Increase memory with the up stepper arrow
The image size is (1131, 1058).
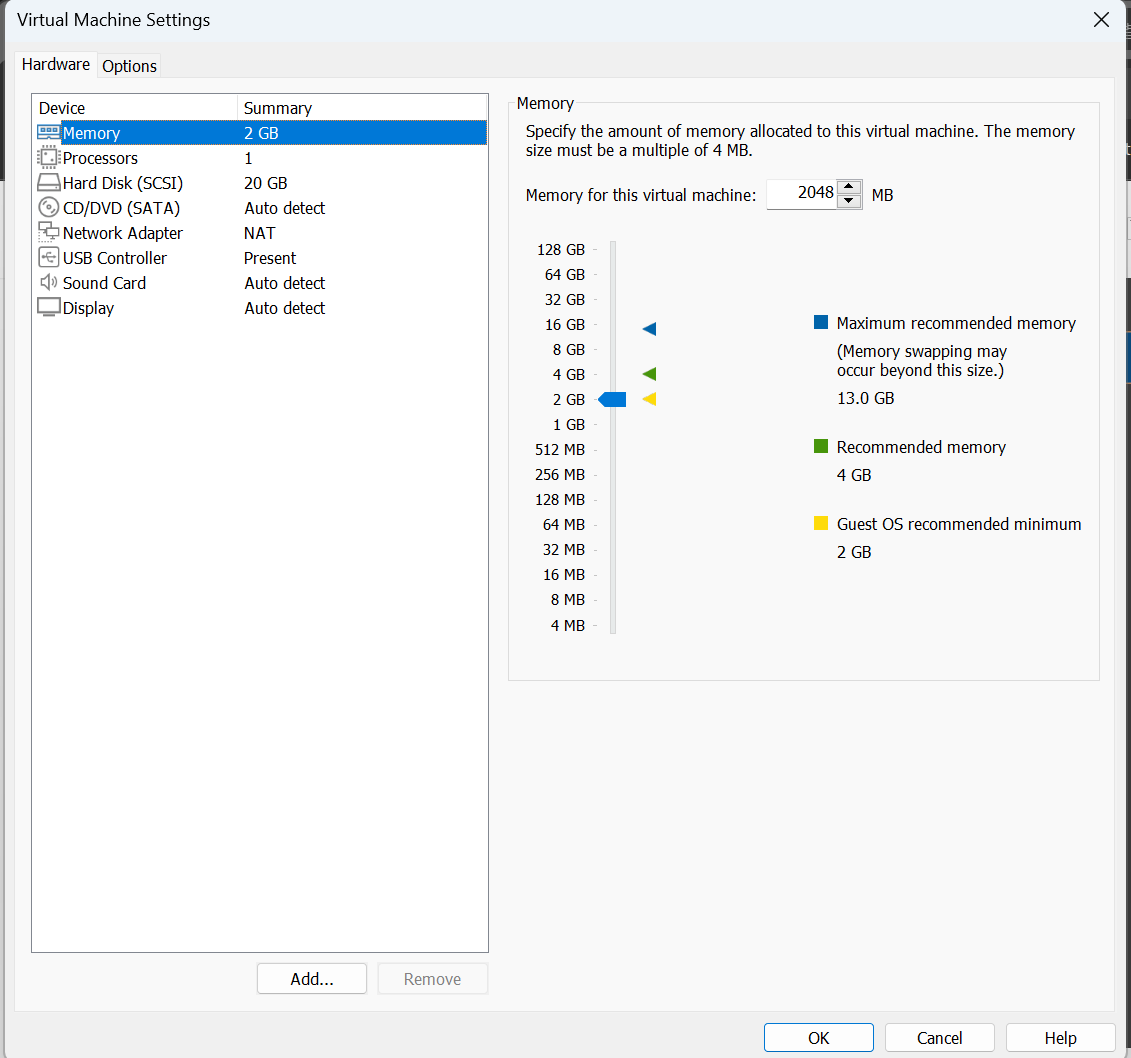point(849,187)
